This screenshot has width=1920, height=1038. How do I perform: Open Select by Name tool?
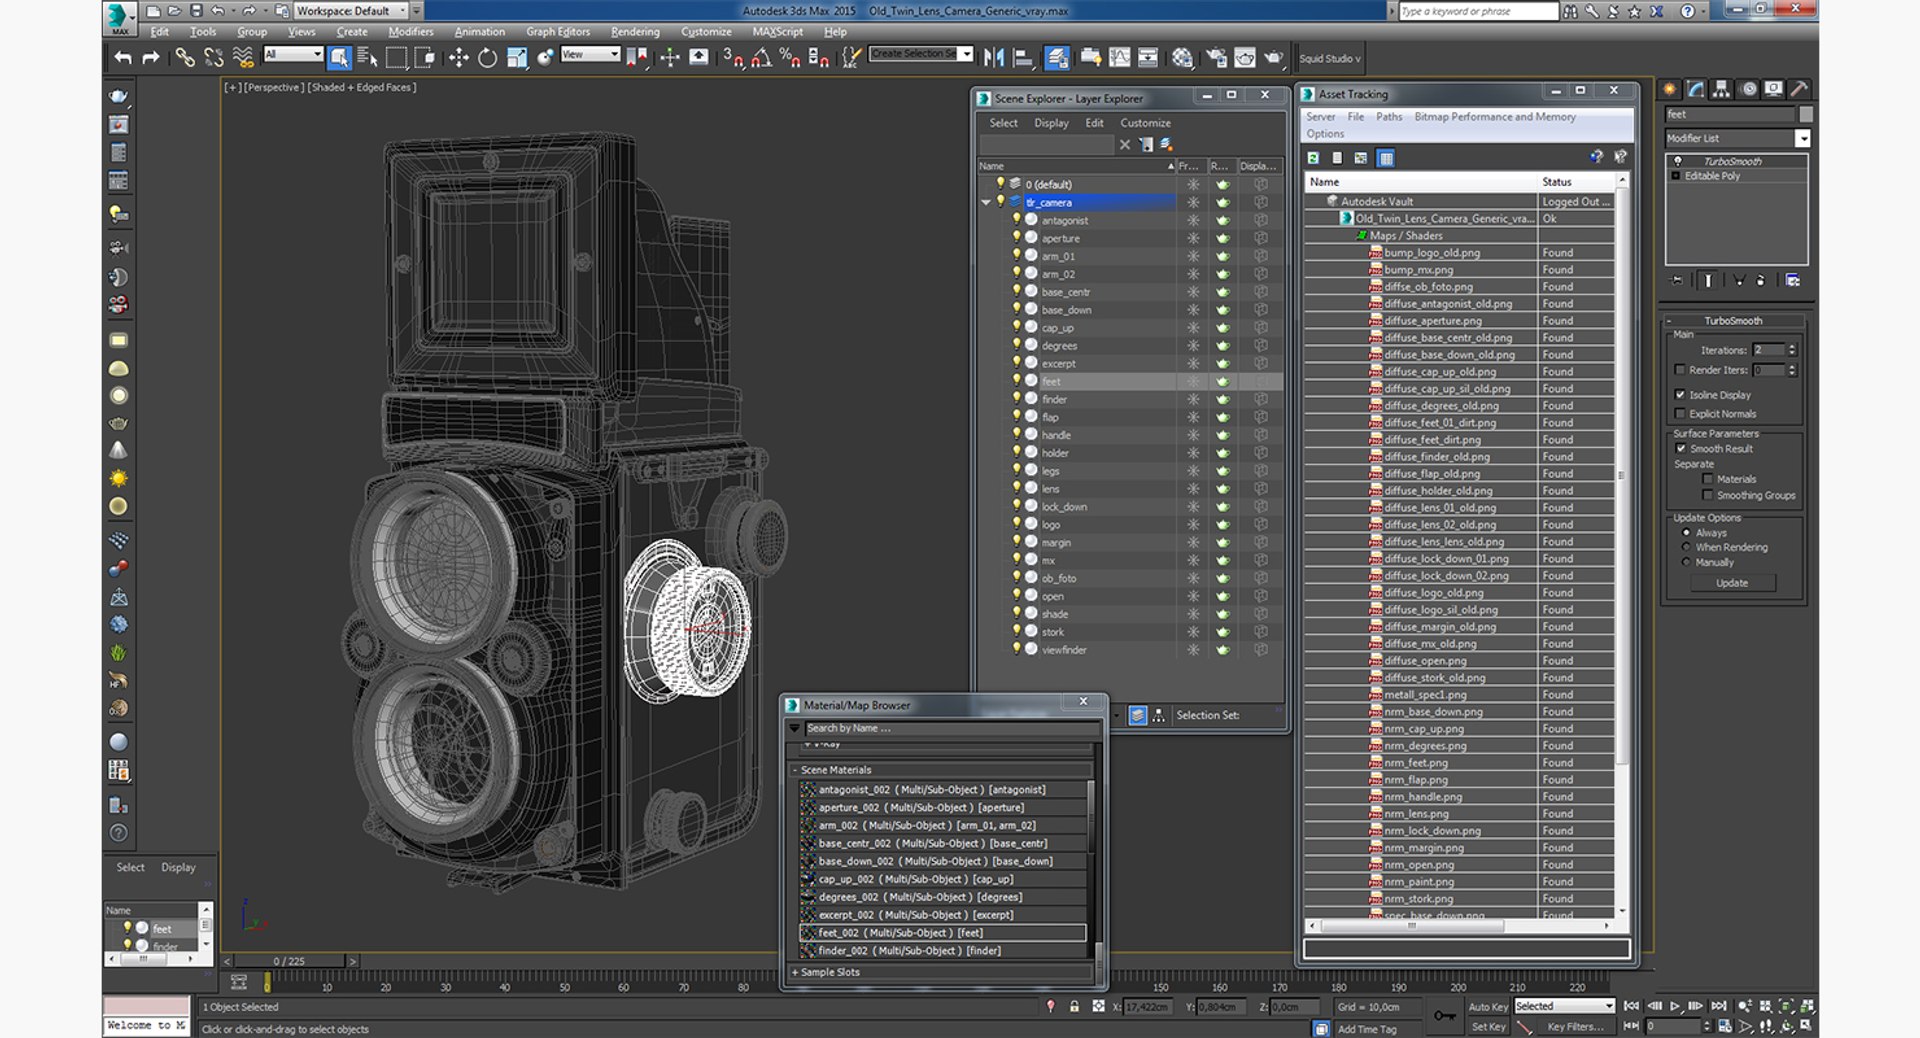(367, 58)
